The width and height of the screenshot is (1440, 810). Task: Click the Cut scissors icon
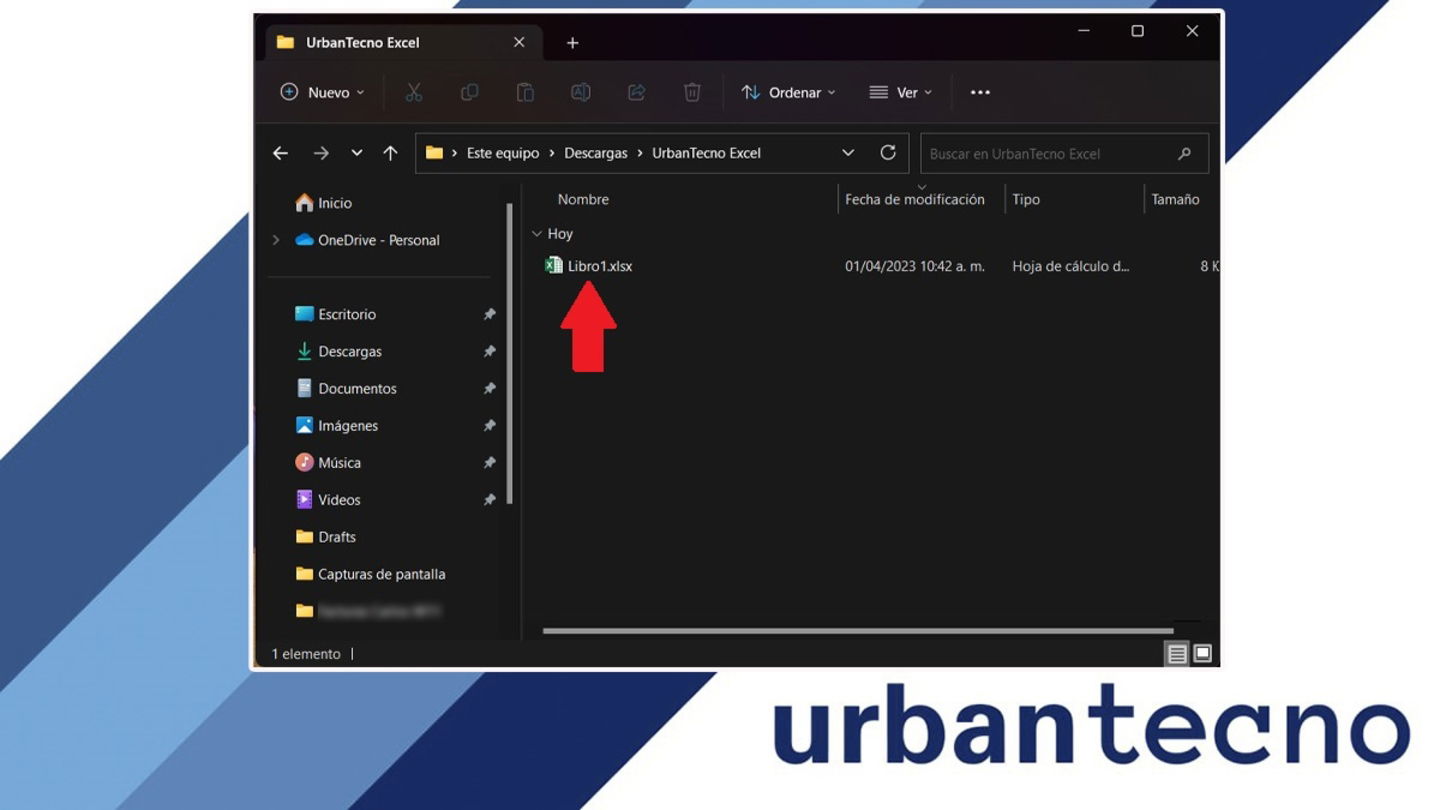[414, 92]
